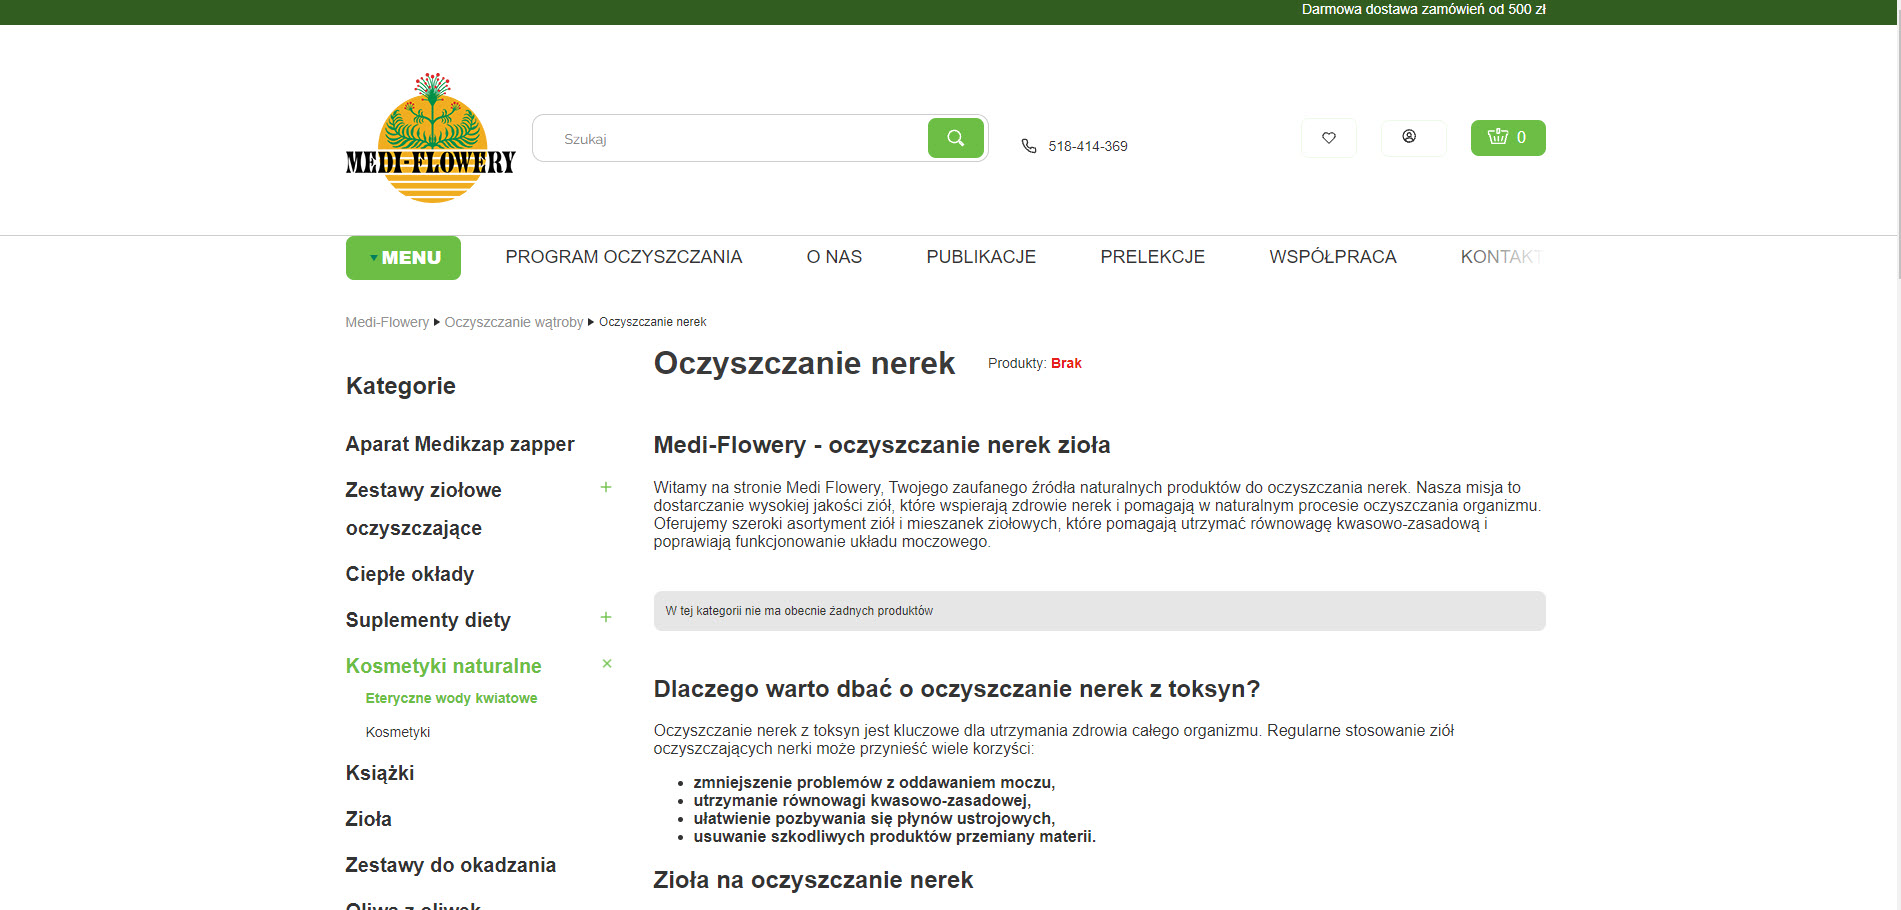Click the Medi-Flowery breadcrumb link
1901x910 pixels.
387,322
